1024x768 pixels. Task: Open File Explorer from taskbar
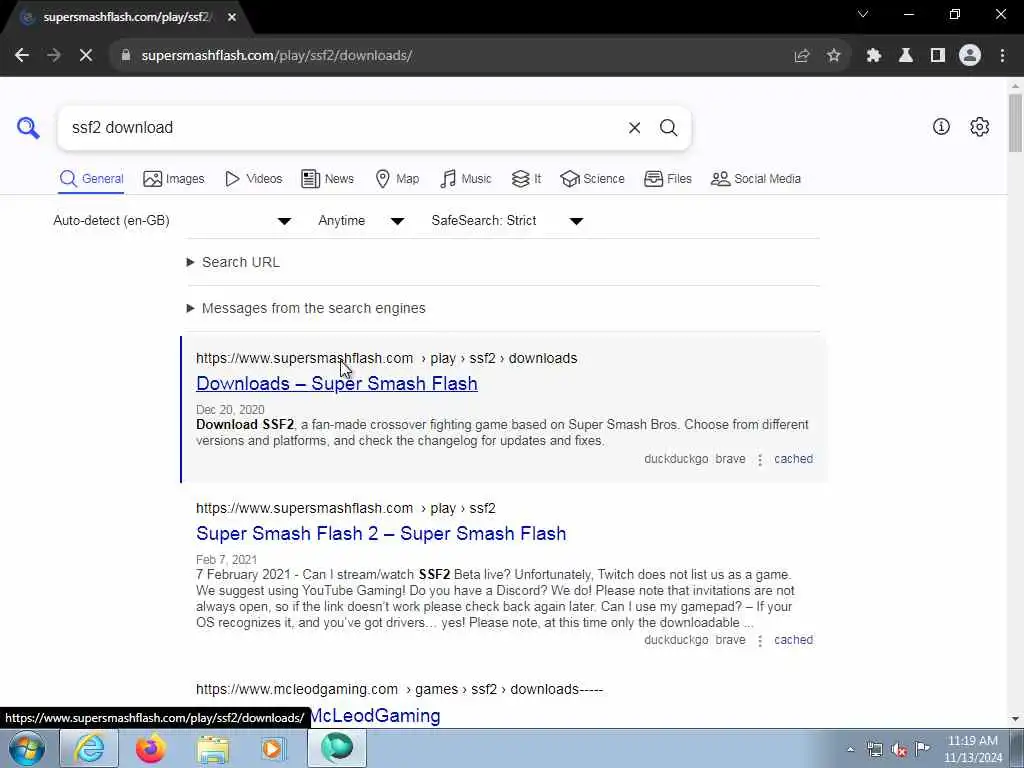(x=213, y=748)
